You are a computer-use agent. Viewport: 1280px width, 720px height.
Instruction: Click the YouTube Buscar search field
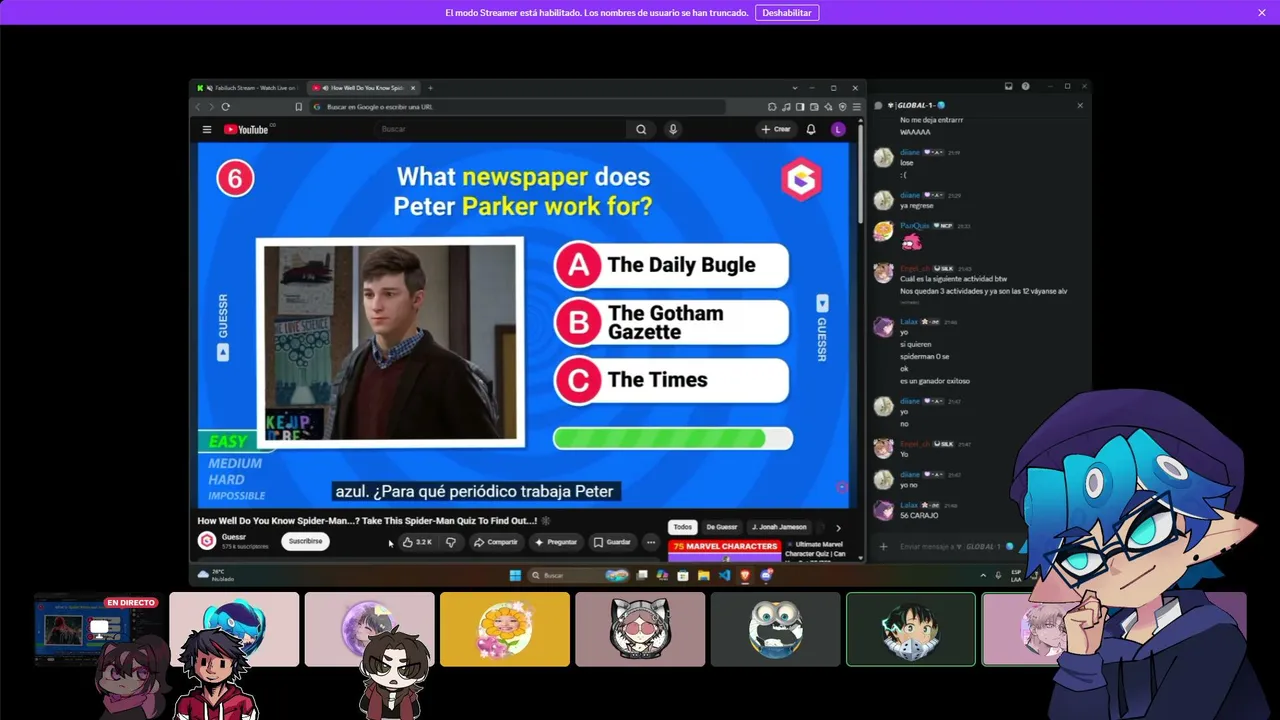coord(500,129)
